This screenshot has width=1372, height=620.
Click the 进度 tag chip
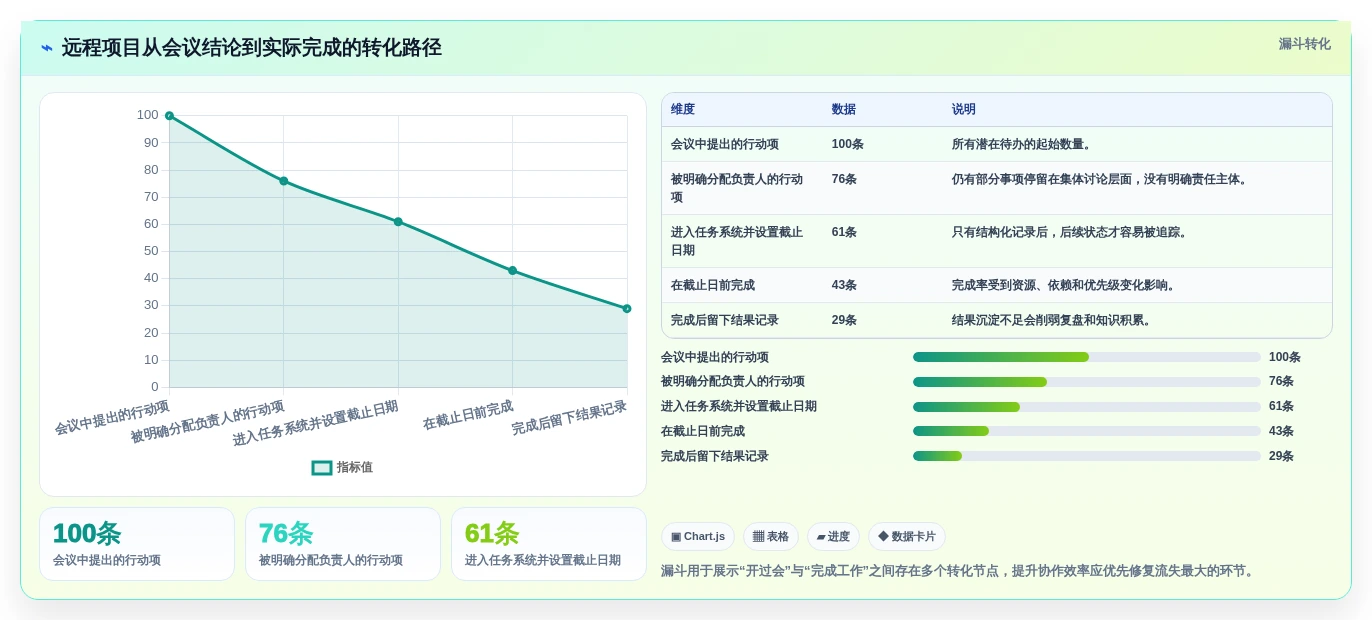tap(833, 537)
